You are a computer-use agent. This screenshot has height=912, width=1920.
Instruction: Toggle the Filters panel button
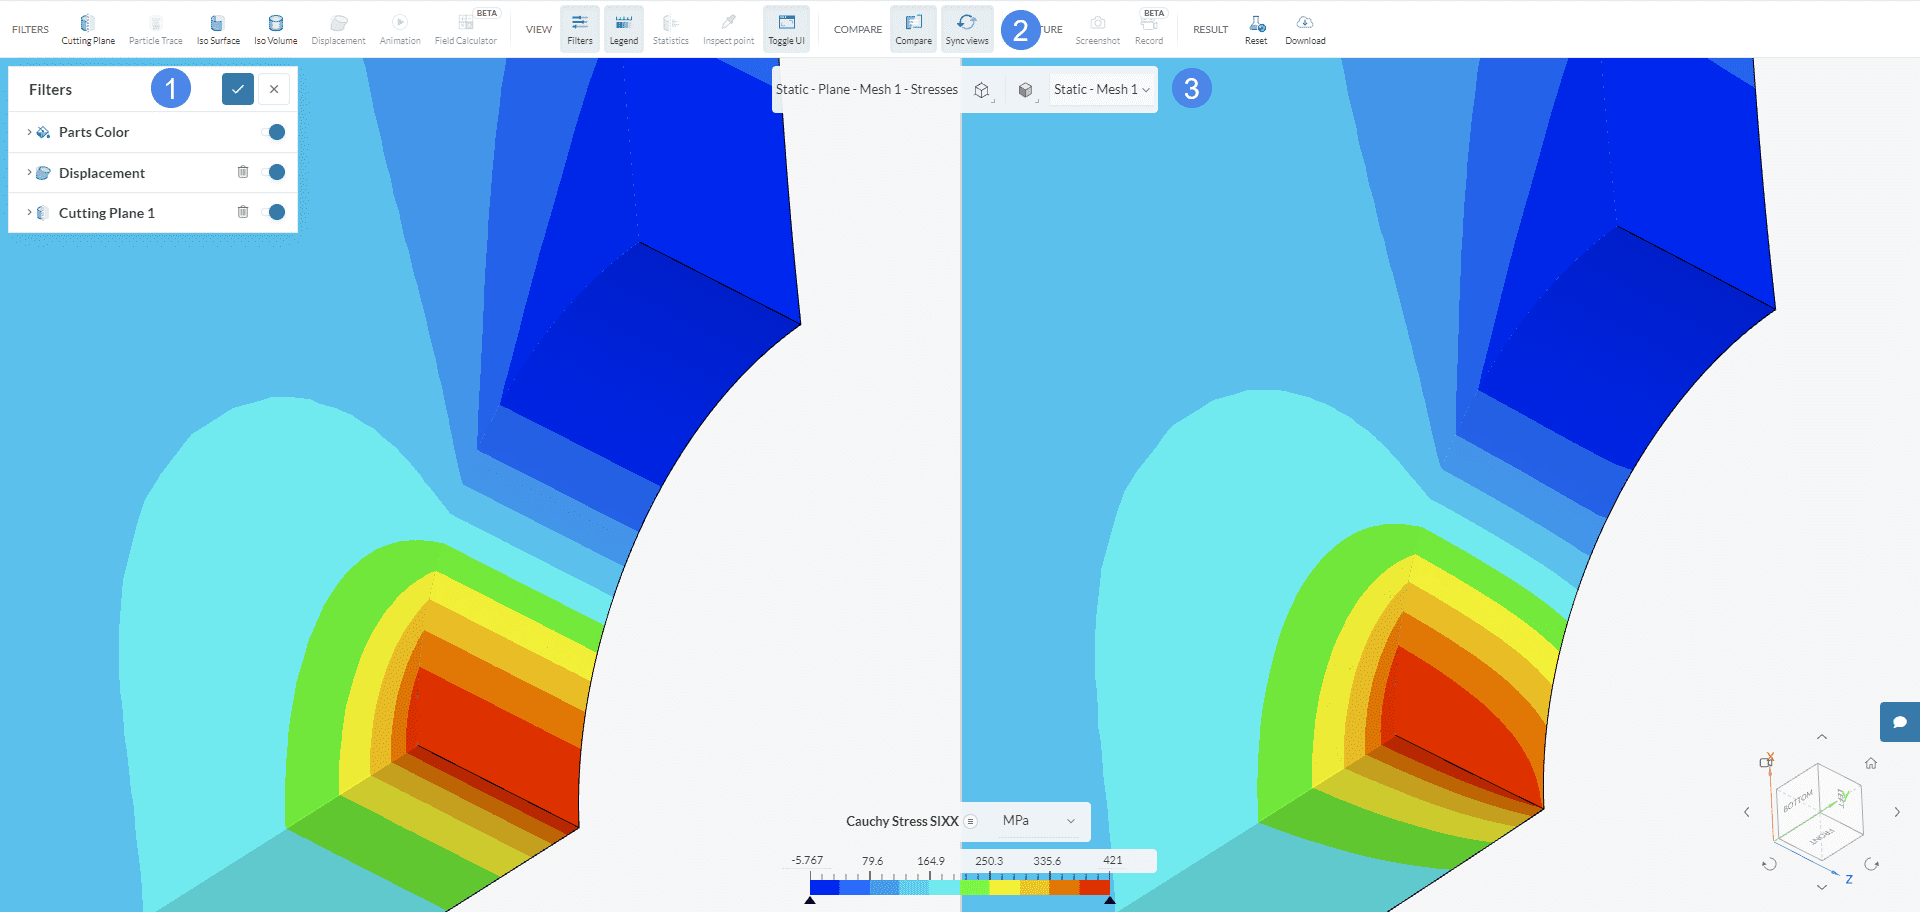580,29
